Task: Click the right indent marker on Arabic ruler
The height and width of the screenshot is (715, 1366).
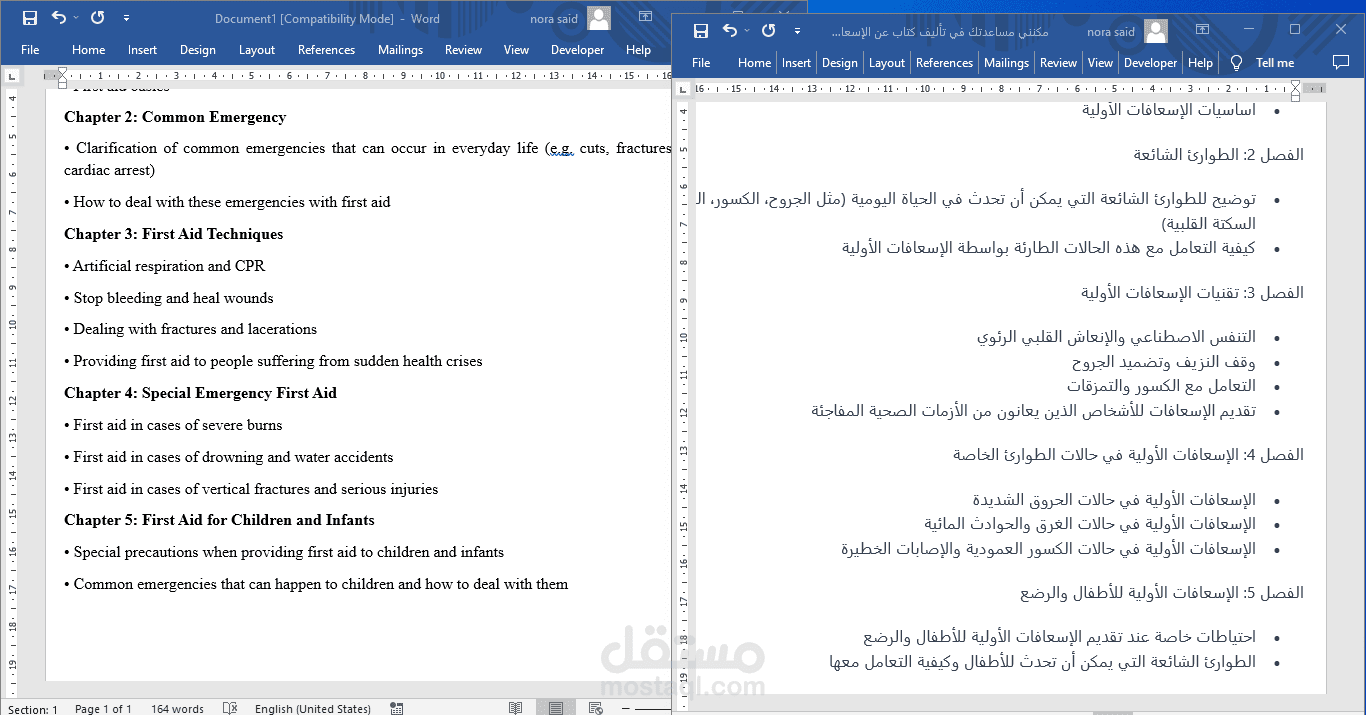Action: [x=1295, y=91]
